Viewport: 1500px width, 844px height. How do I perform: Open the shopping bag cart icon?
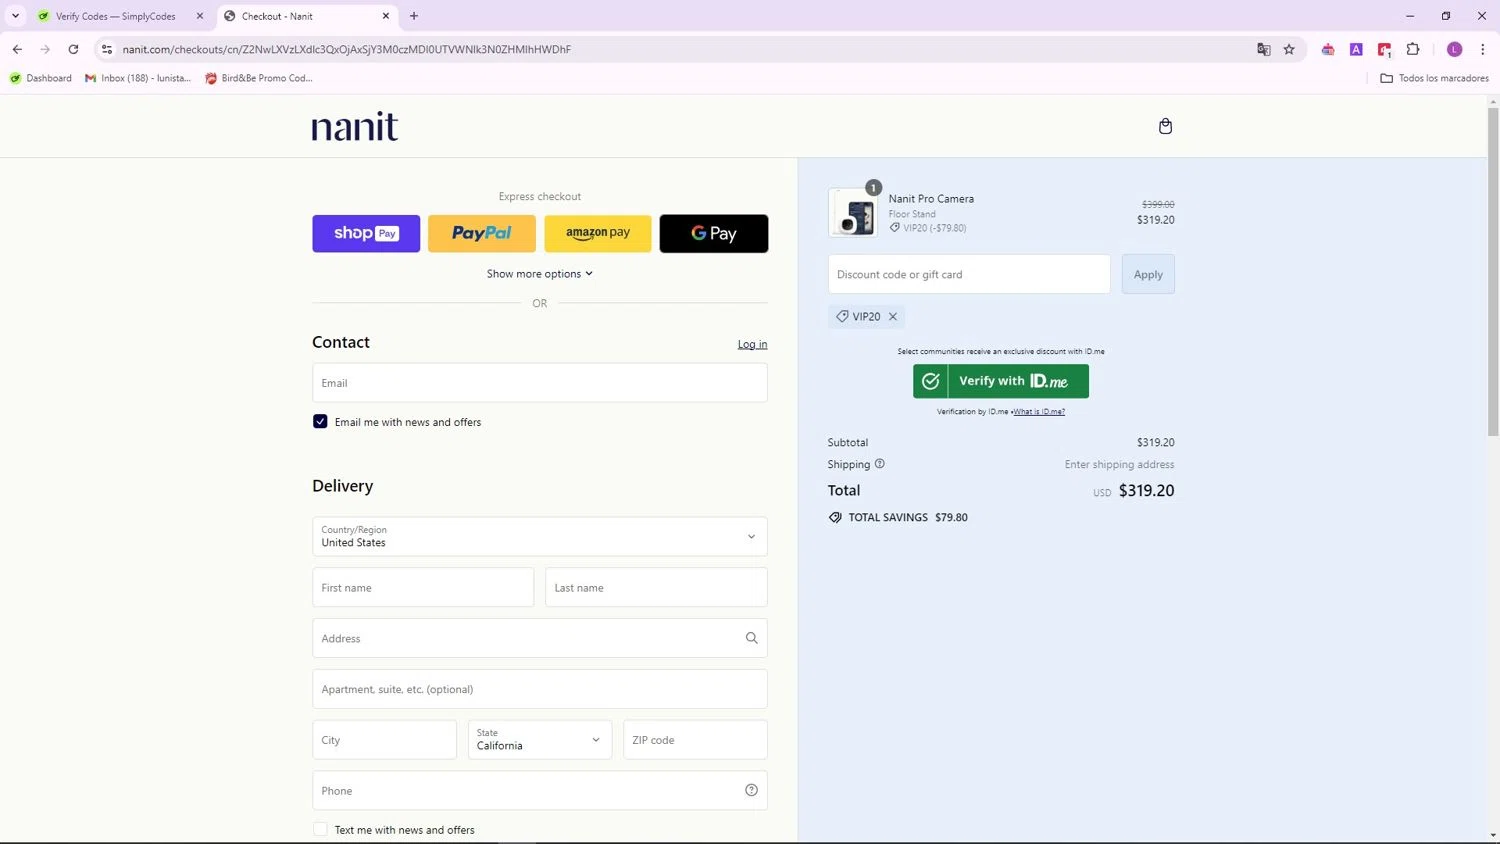coord(1165,126)
